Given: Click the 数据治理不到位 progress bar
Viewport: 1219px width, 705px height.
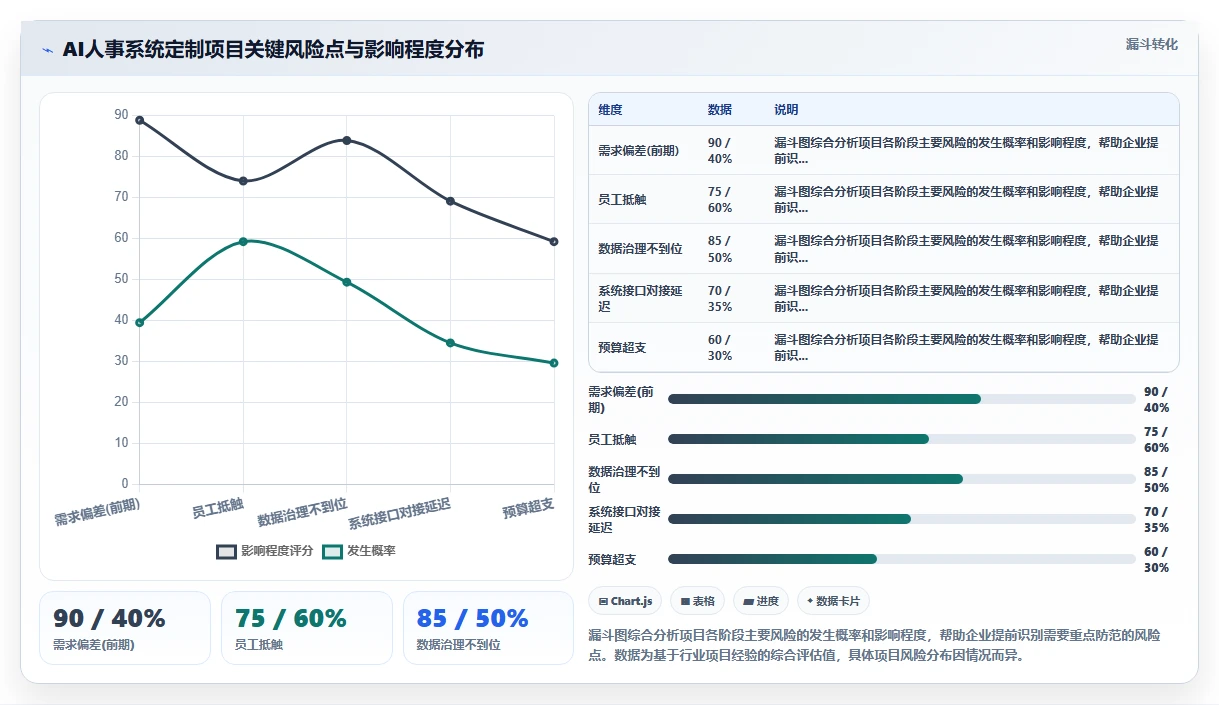Looking at the screenshot, I should click(x=902, y=479).
